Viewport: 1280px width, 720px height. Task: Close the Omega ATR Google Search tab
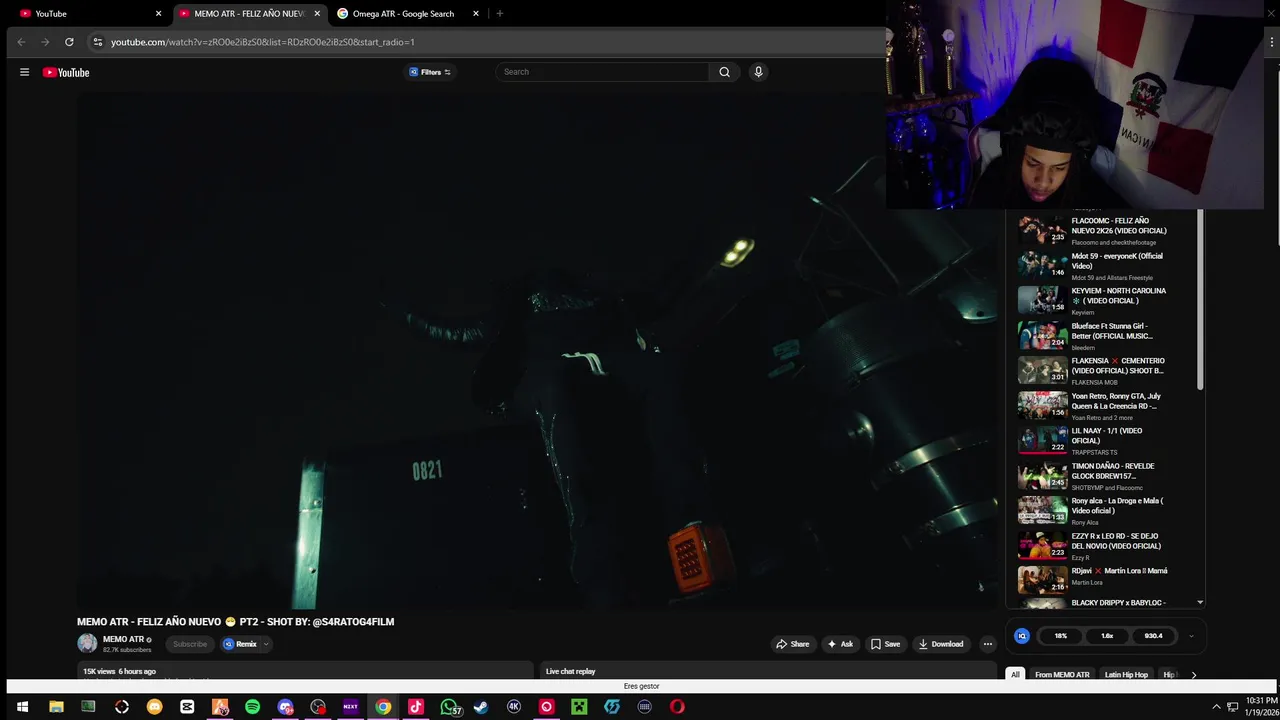point(476,14)
